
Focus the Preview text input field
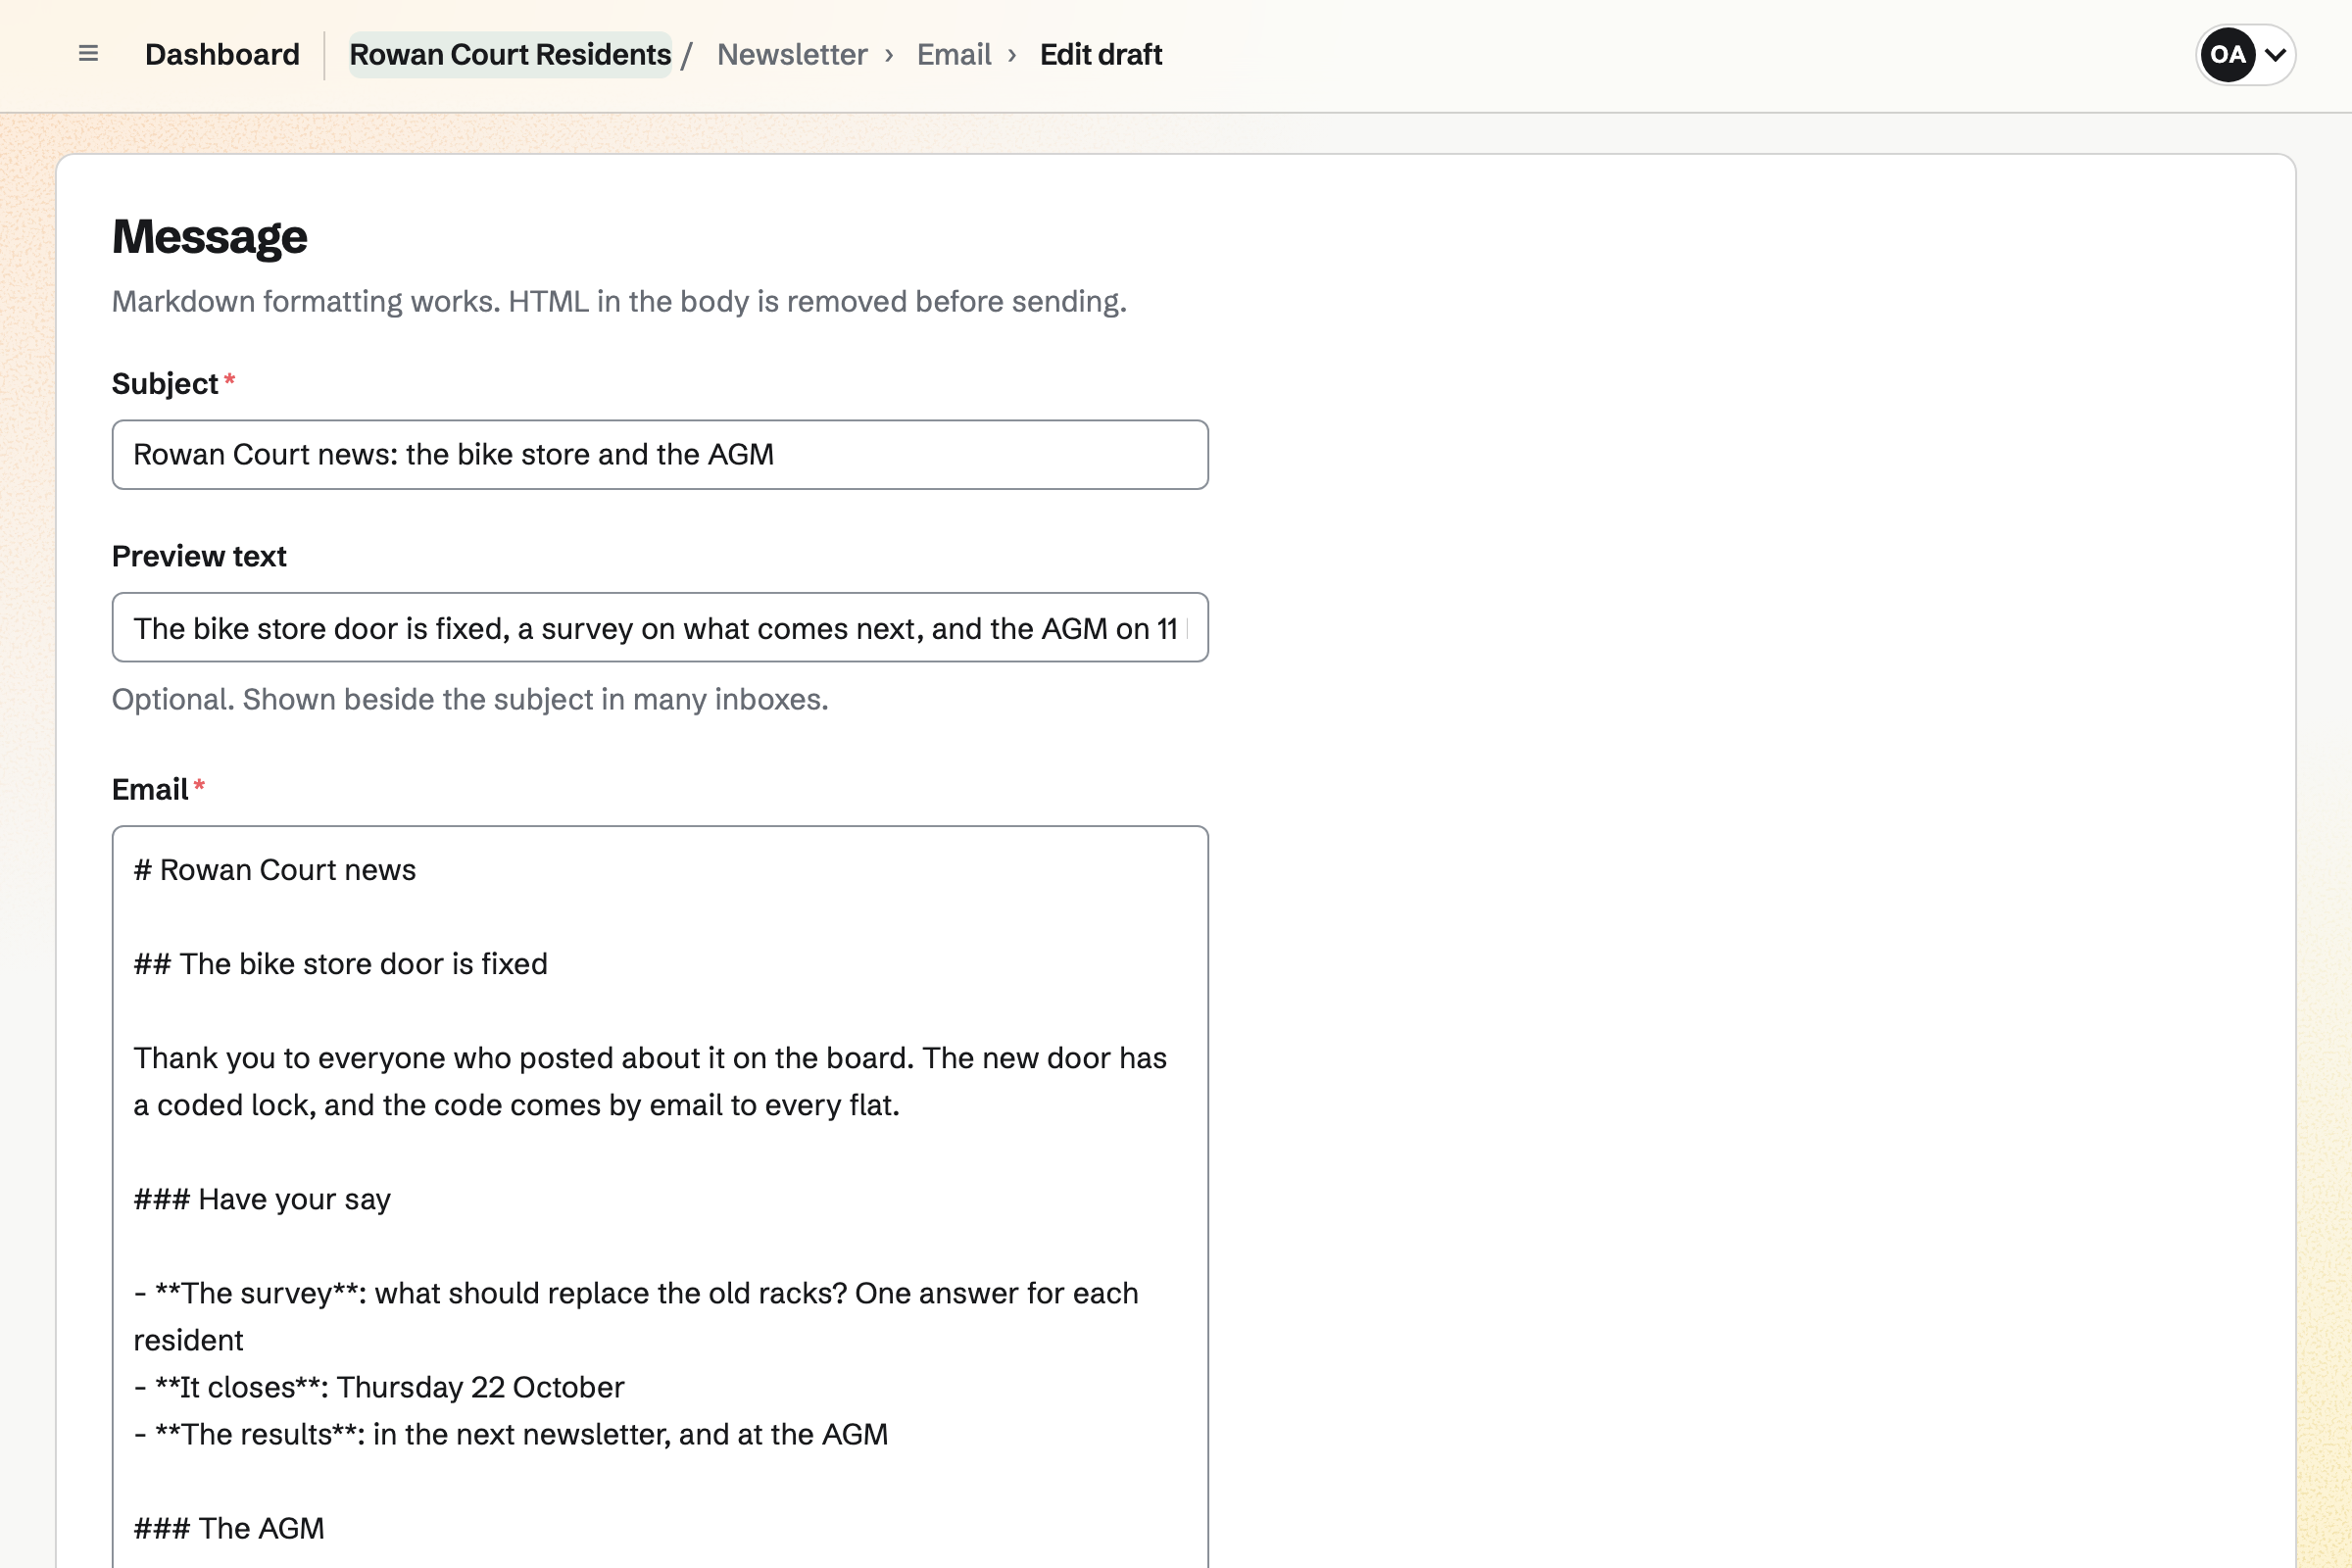tap(660, 628)
